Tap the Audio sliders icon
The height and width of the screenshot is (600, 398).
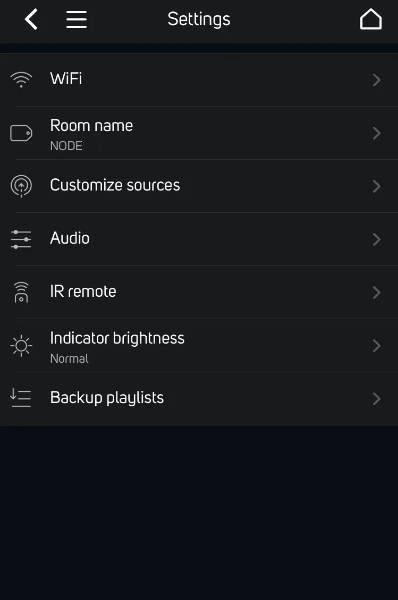coord(21,239)
